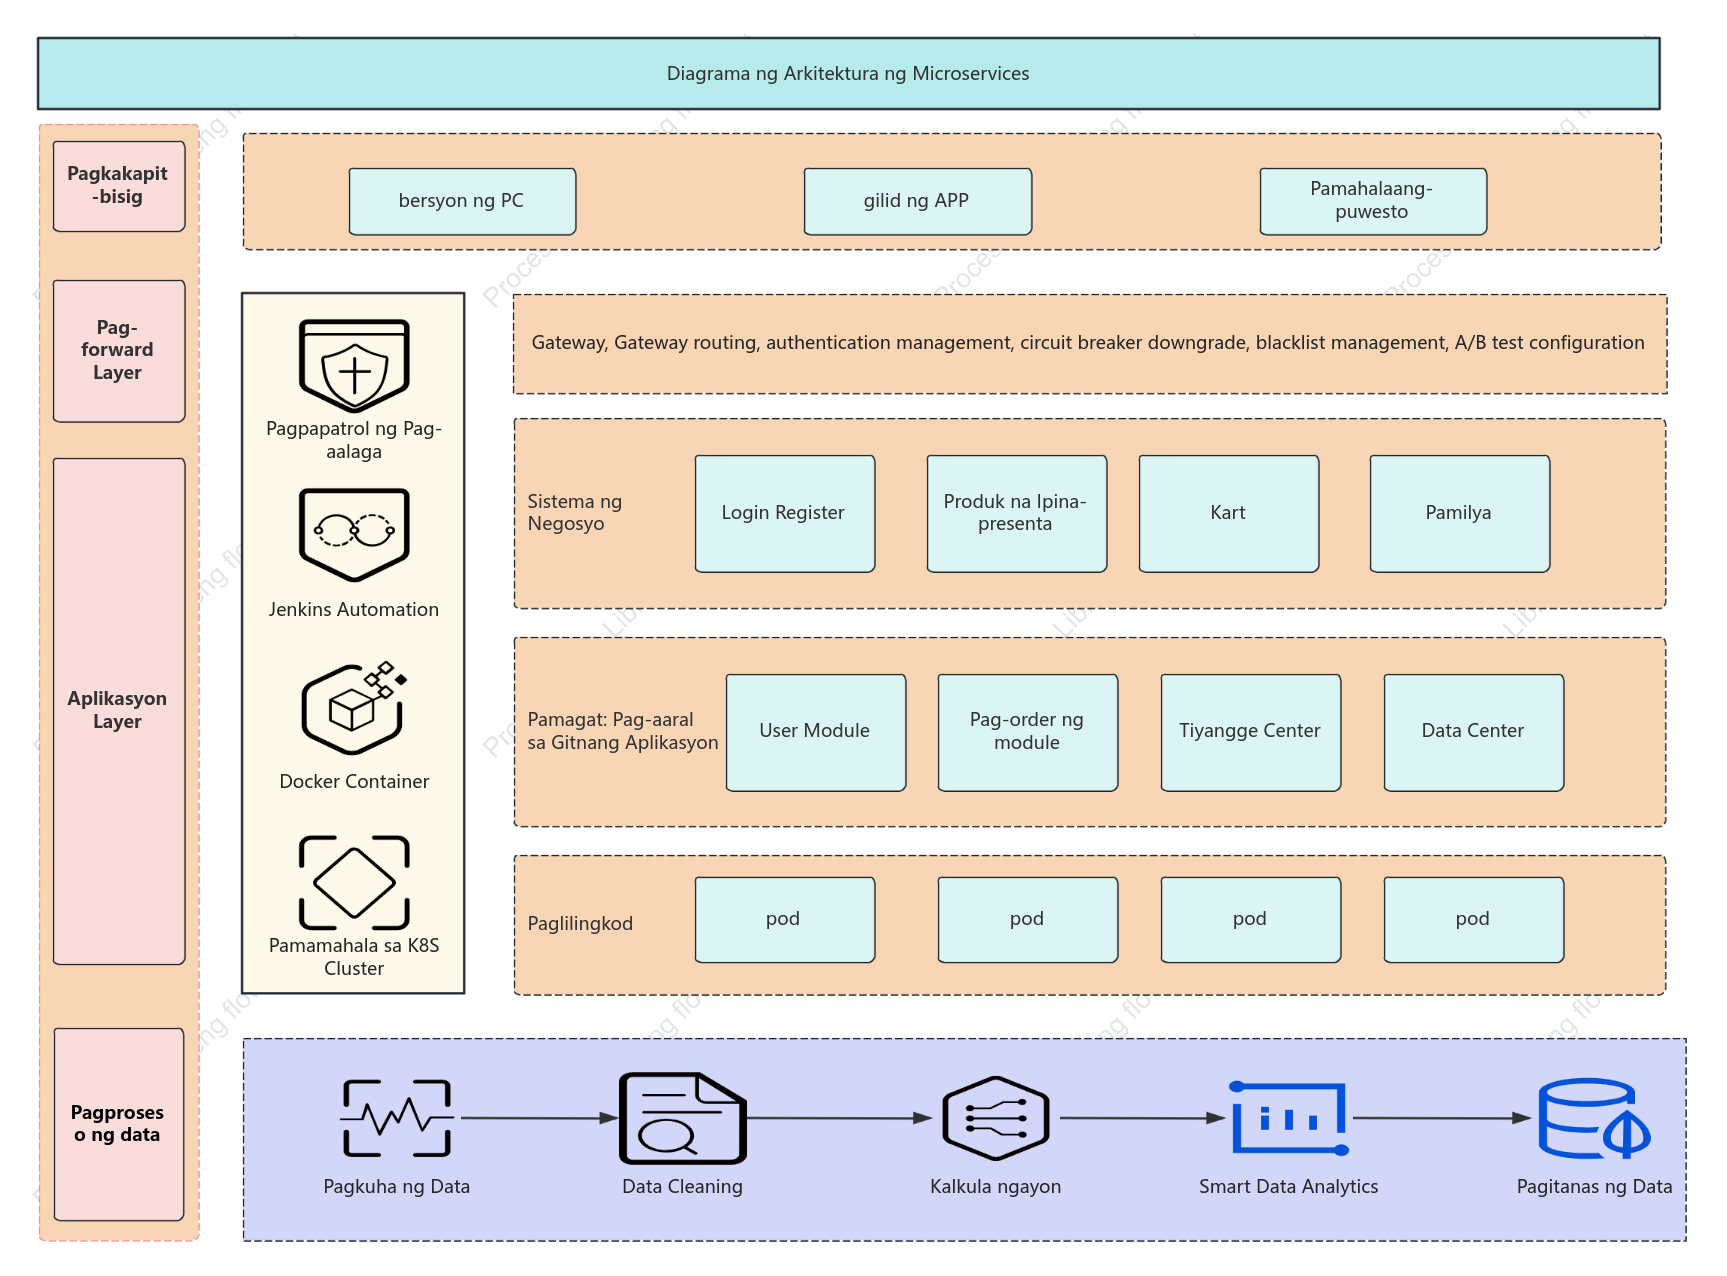1727x1276 pixels.
Task: Click the Pagpapatrol ng Pag-aalaga shield icon
Action: click(354, 366)
